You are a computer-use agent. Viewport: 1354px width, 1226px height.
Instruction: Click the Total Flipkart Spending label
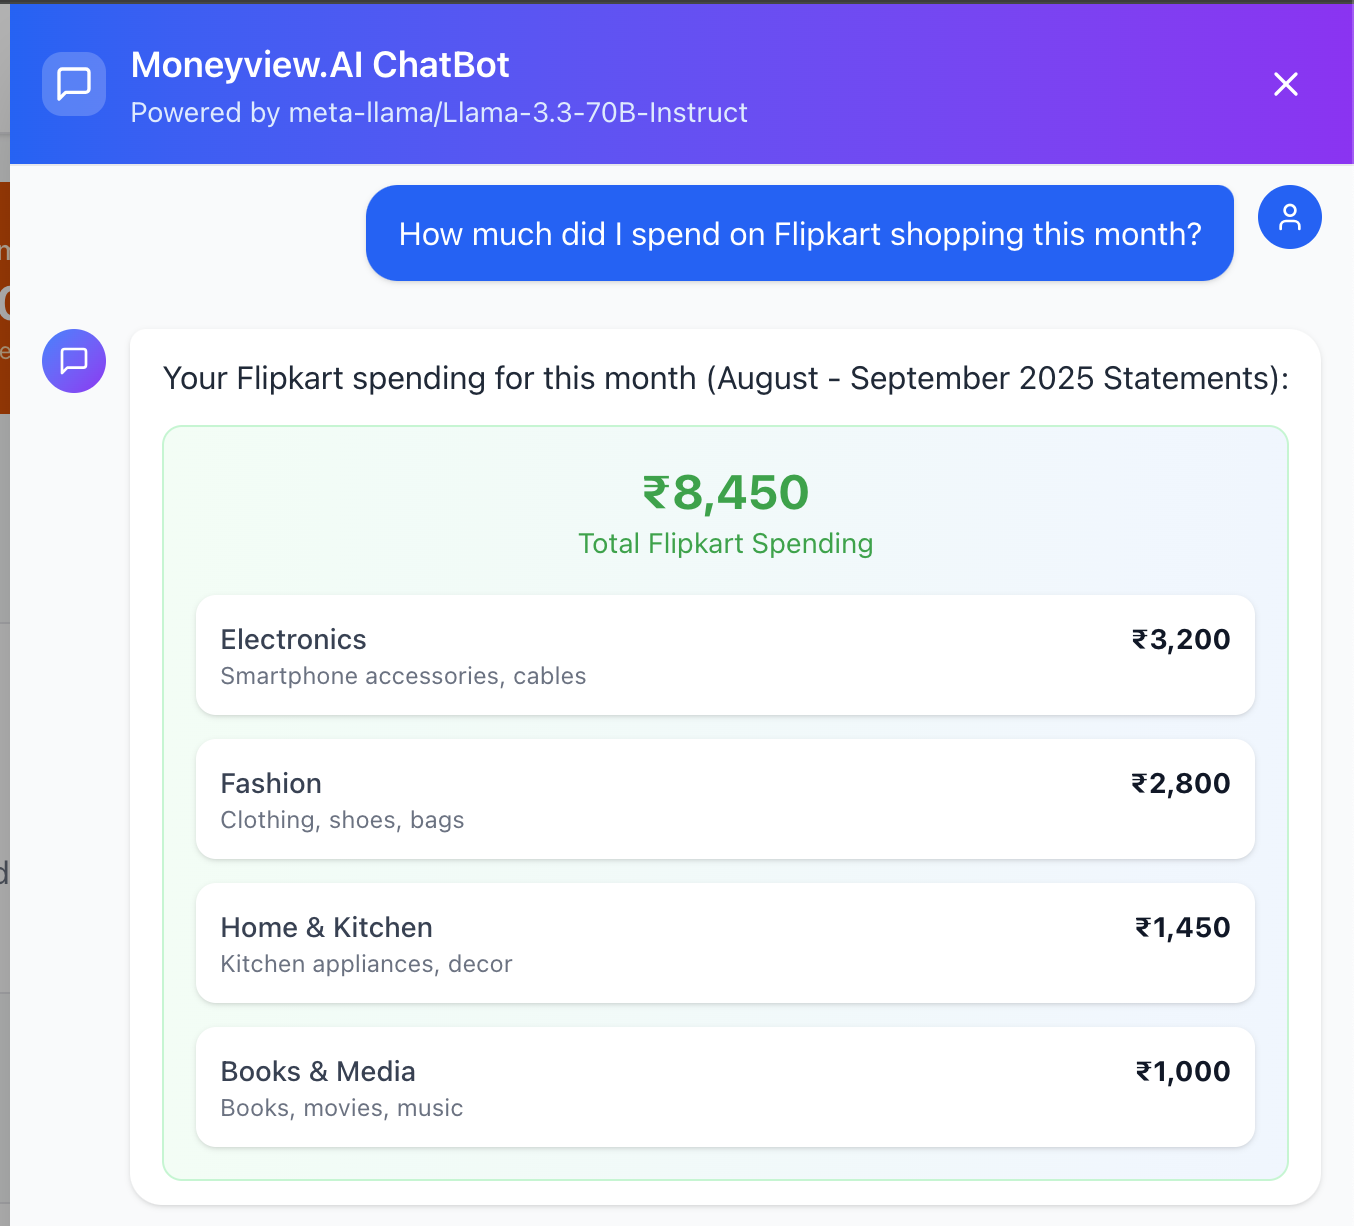pos(726,543)
